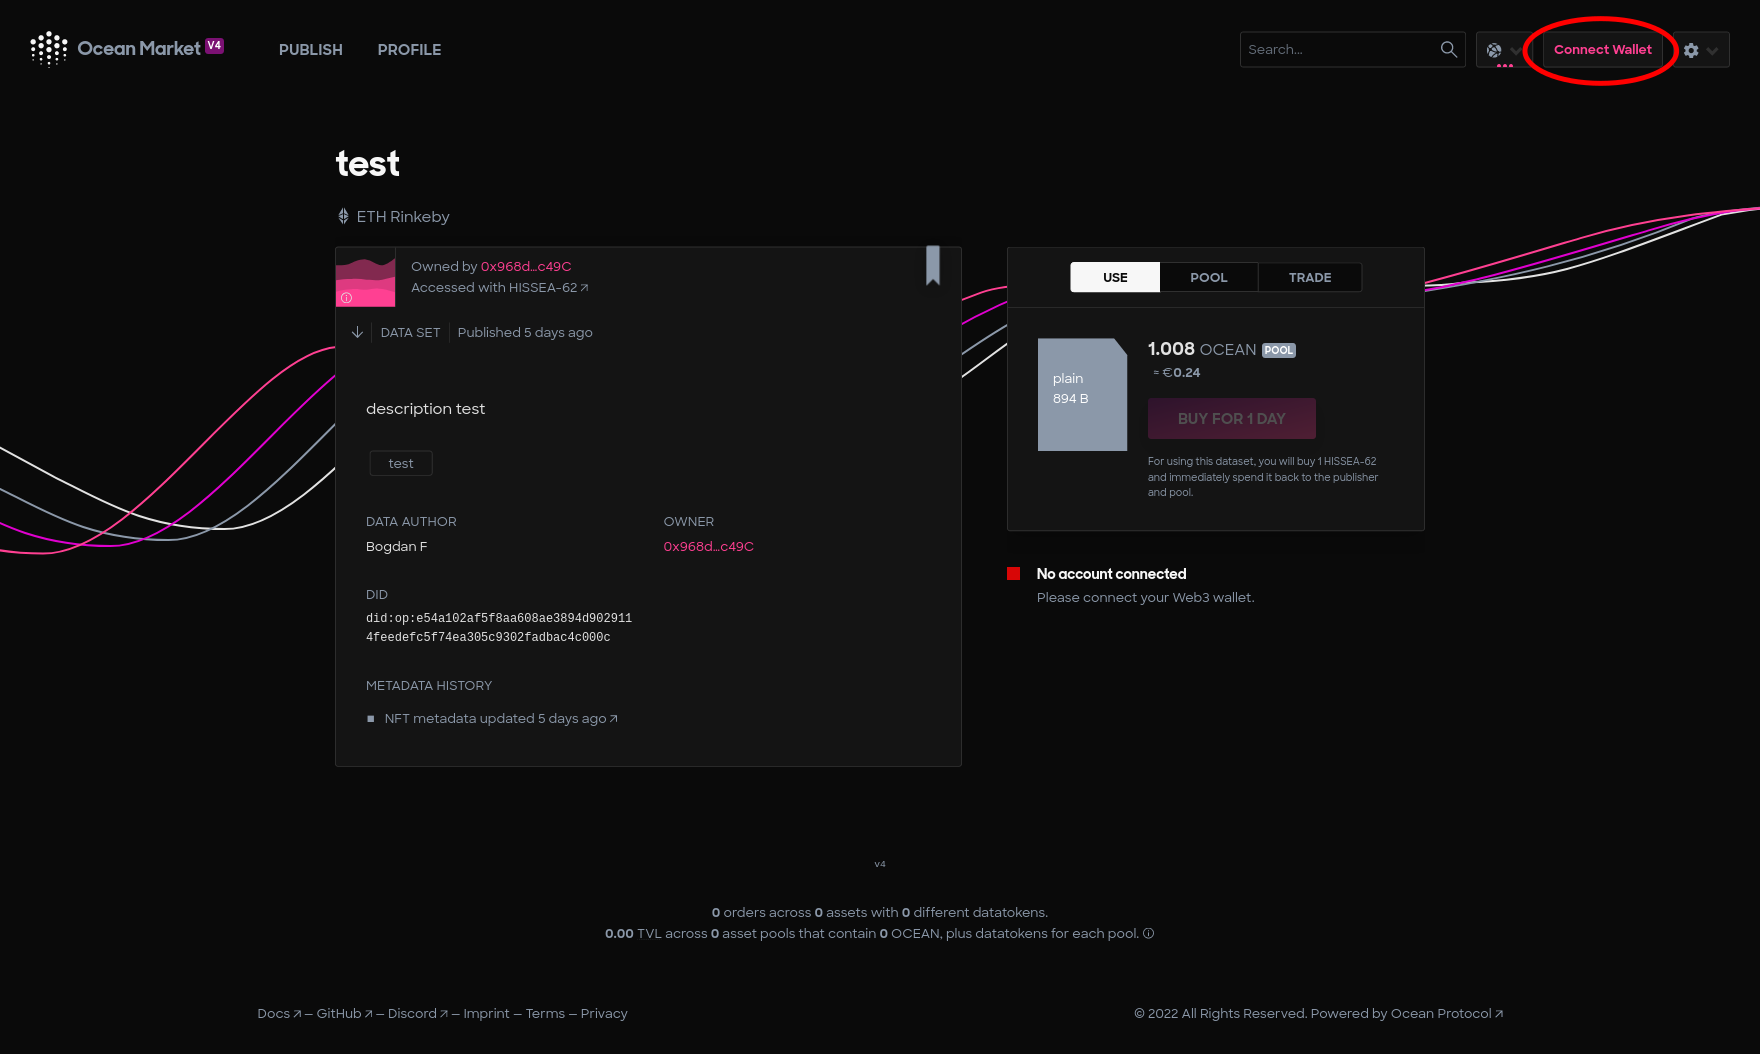The image size is (1760, 1054).
Task: Open the PUBLISH menu item
Action: point(310,49)
